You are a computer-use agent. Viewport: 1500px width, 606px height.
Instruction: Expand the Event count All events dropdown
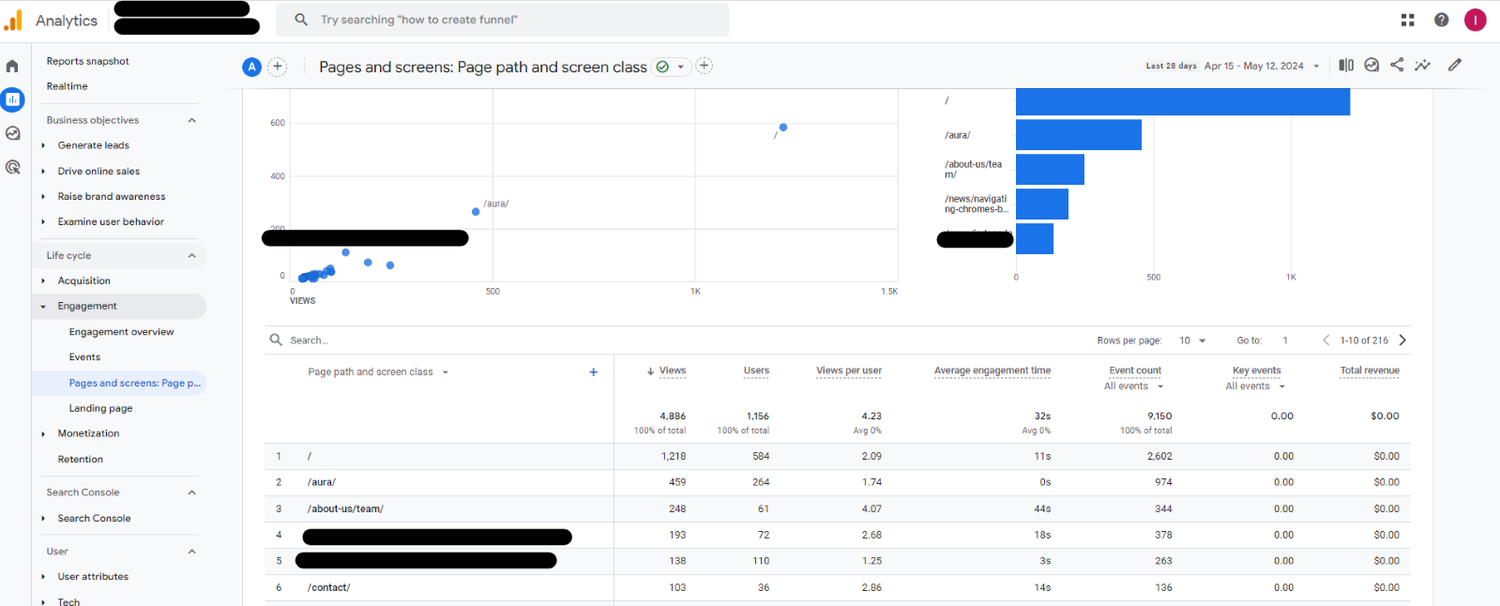click(x=1133, y=386)
